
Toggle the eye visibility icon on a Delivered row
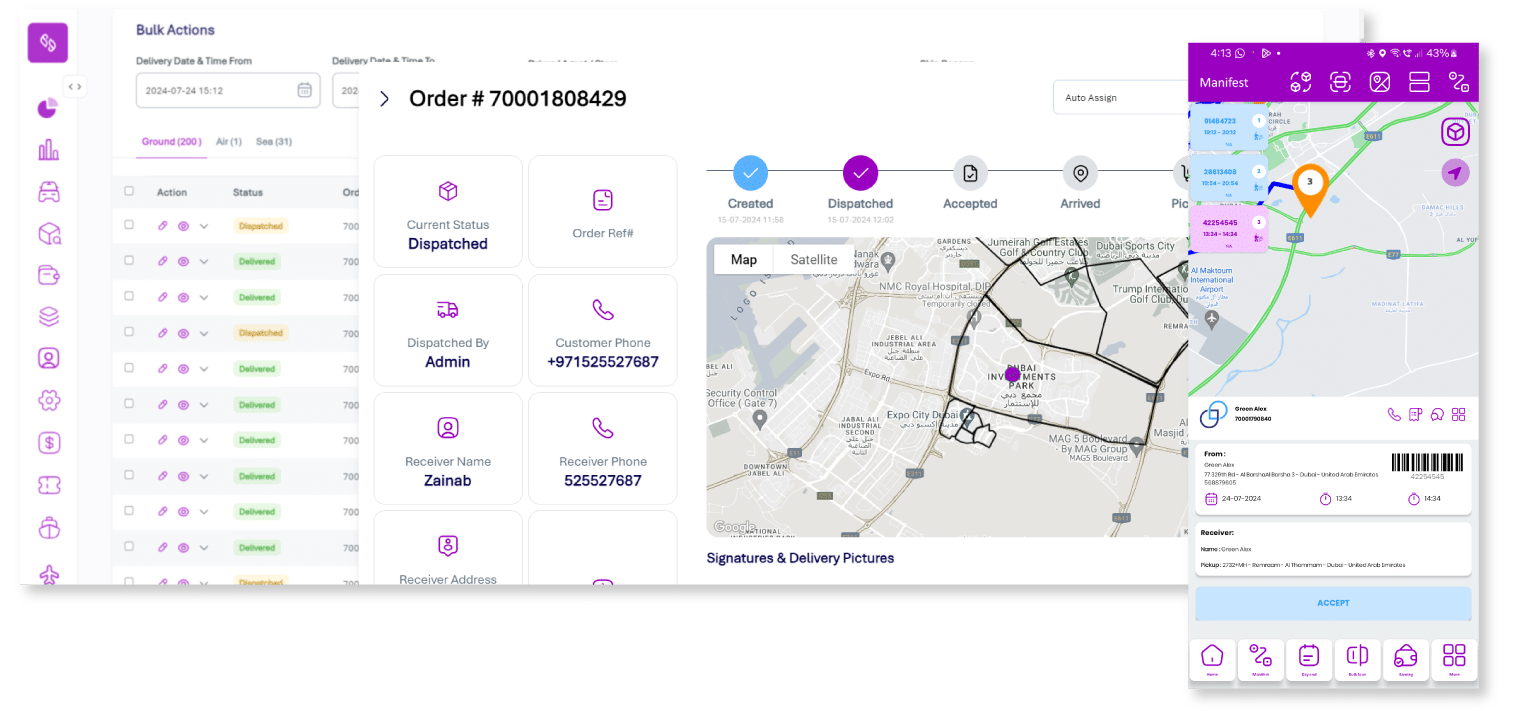pos(181,261)
